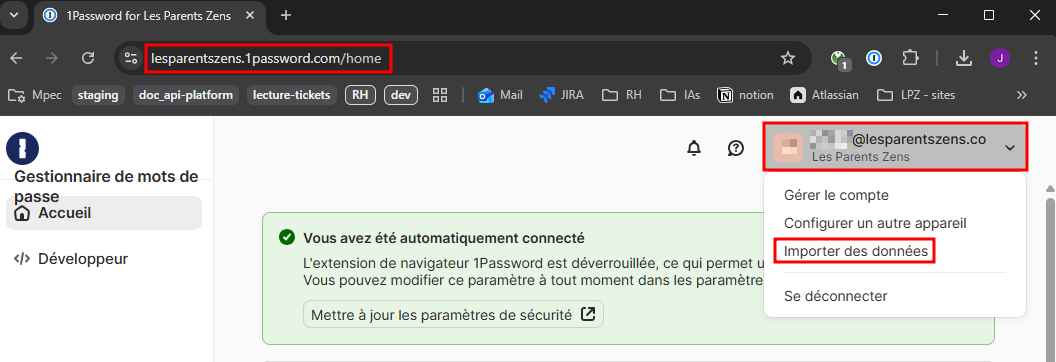Click Mettre à jour les paramètres de sécurité
This screenshot has width=1056, height=362.
453,314
